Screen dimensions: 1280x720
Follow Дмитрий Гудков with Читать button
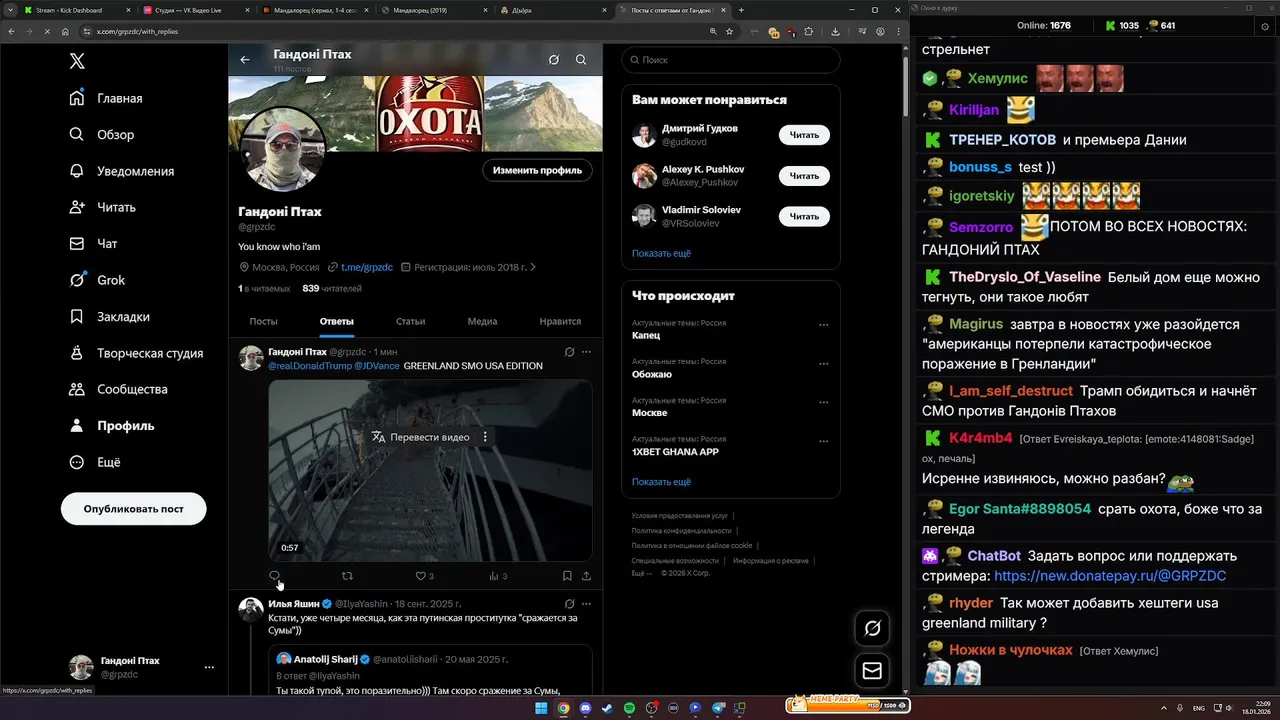point(804,135)
